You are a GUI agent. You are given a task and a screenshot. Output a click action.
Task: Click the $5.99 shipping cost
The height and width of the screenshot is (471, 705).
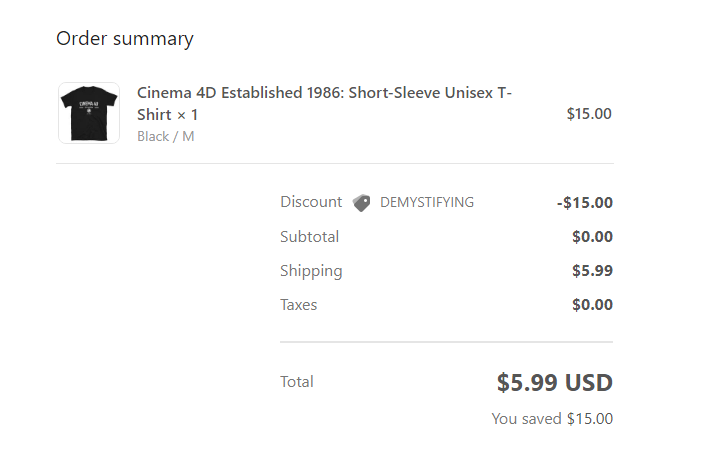592,271
